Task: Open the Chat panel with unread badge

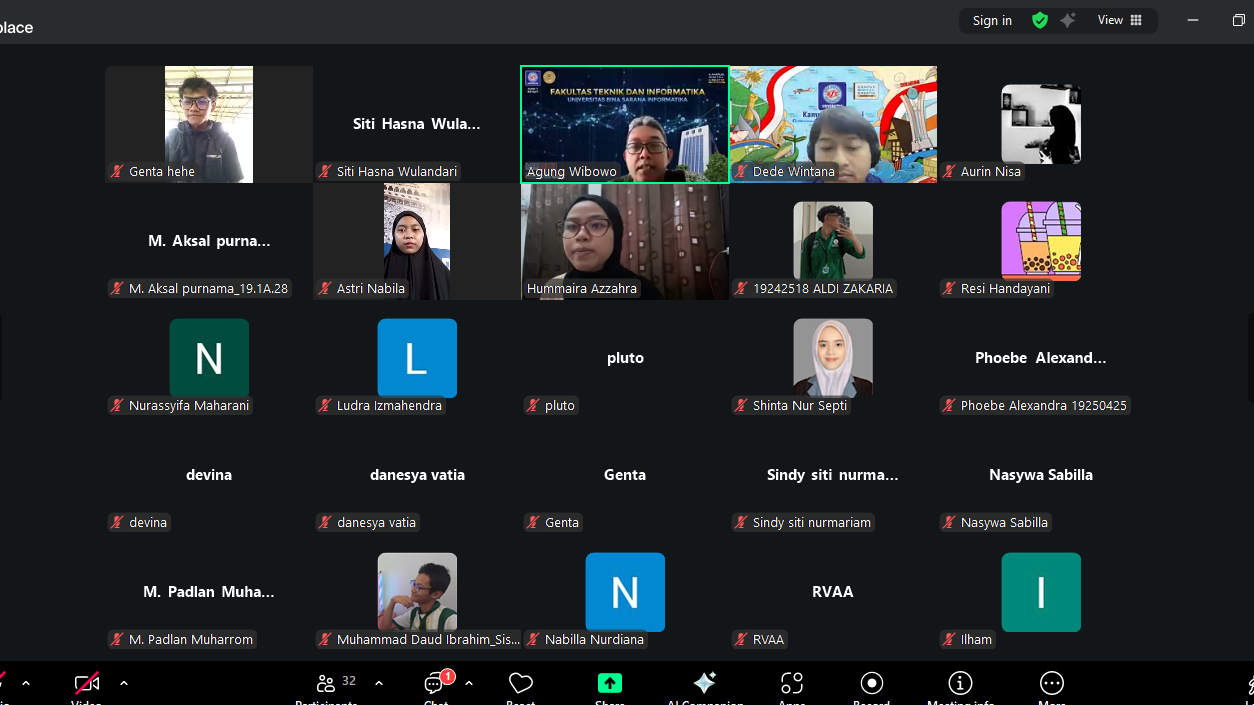Action: pyautogui.click(x=436, y=684)
